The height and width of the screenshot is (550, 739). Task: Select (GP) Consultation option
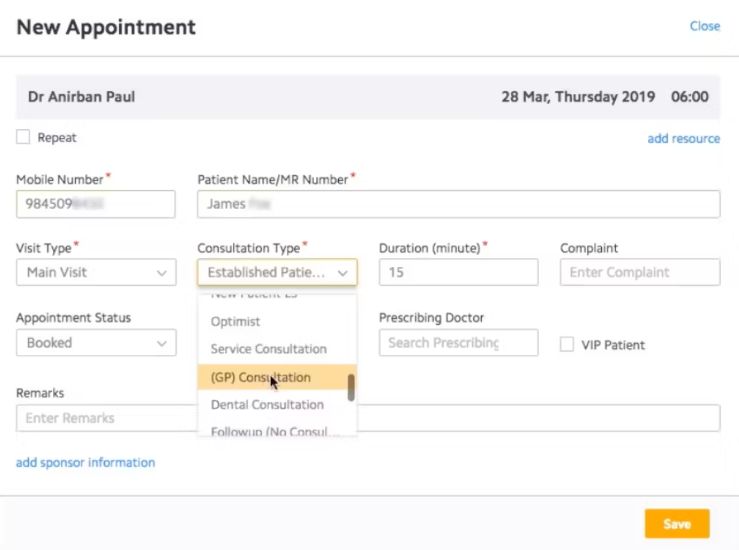pos(260,377)
